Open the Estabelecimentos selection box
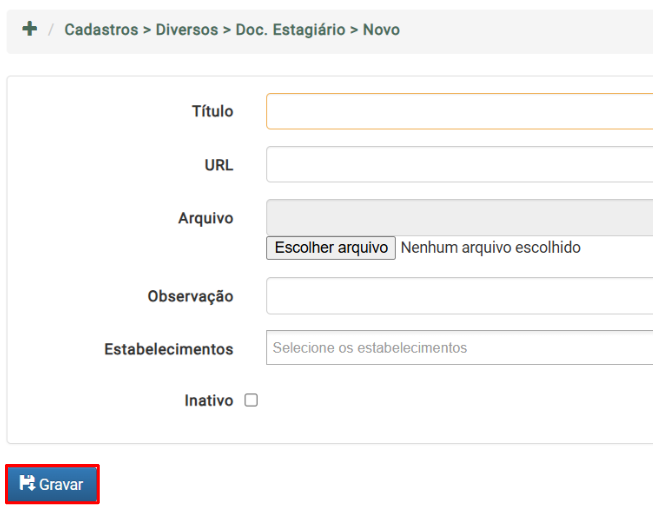 point(459,347)
